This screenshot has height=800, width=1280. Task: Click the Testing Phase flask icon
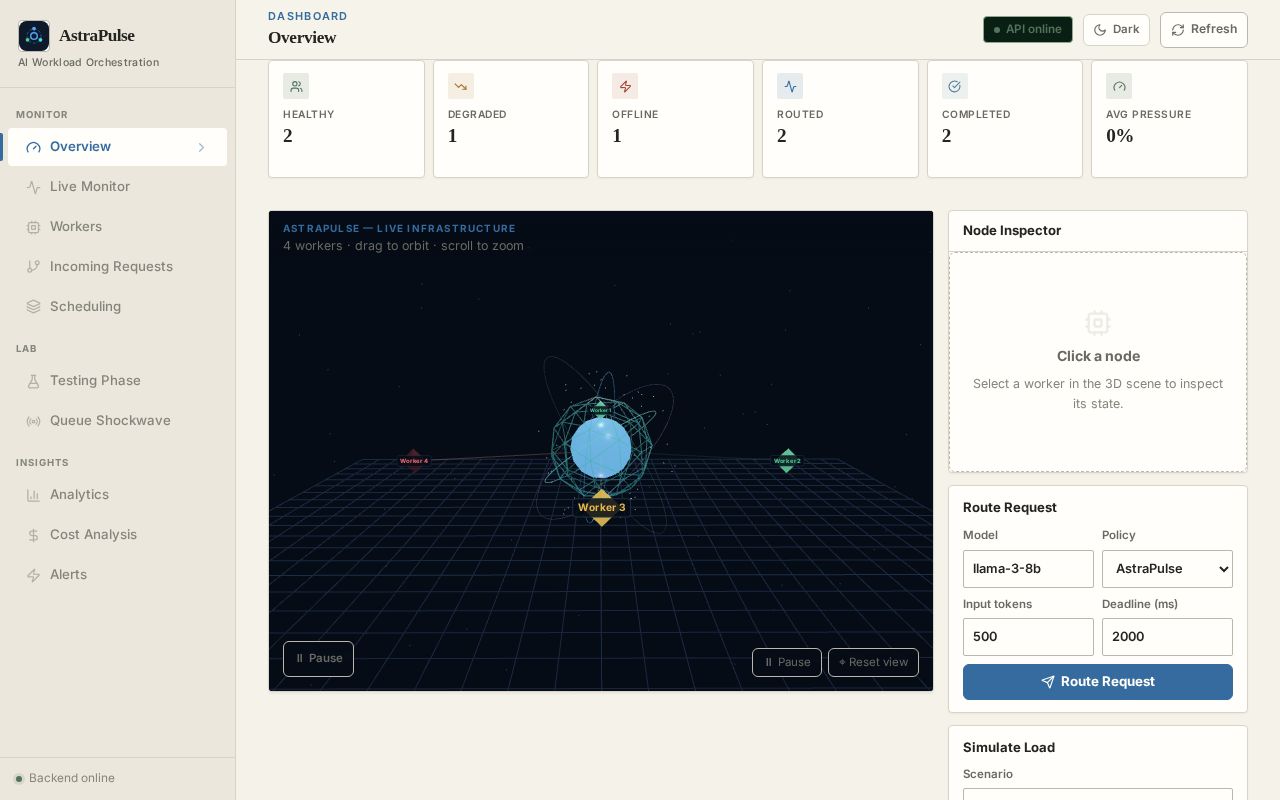[33, 381]
